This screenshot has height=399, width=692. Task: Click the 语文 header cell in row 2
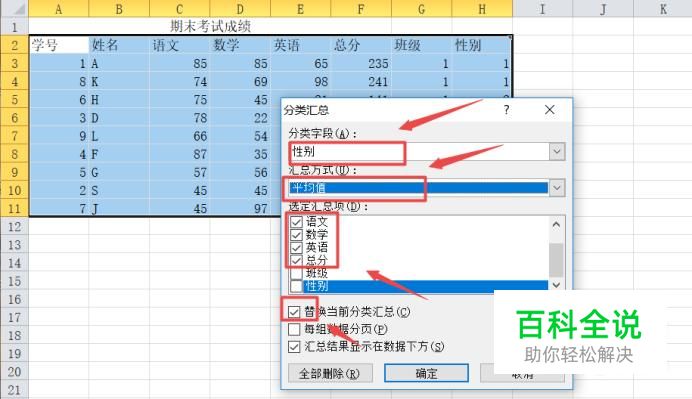tap(180, 45)
